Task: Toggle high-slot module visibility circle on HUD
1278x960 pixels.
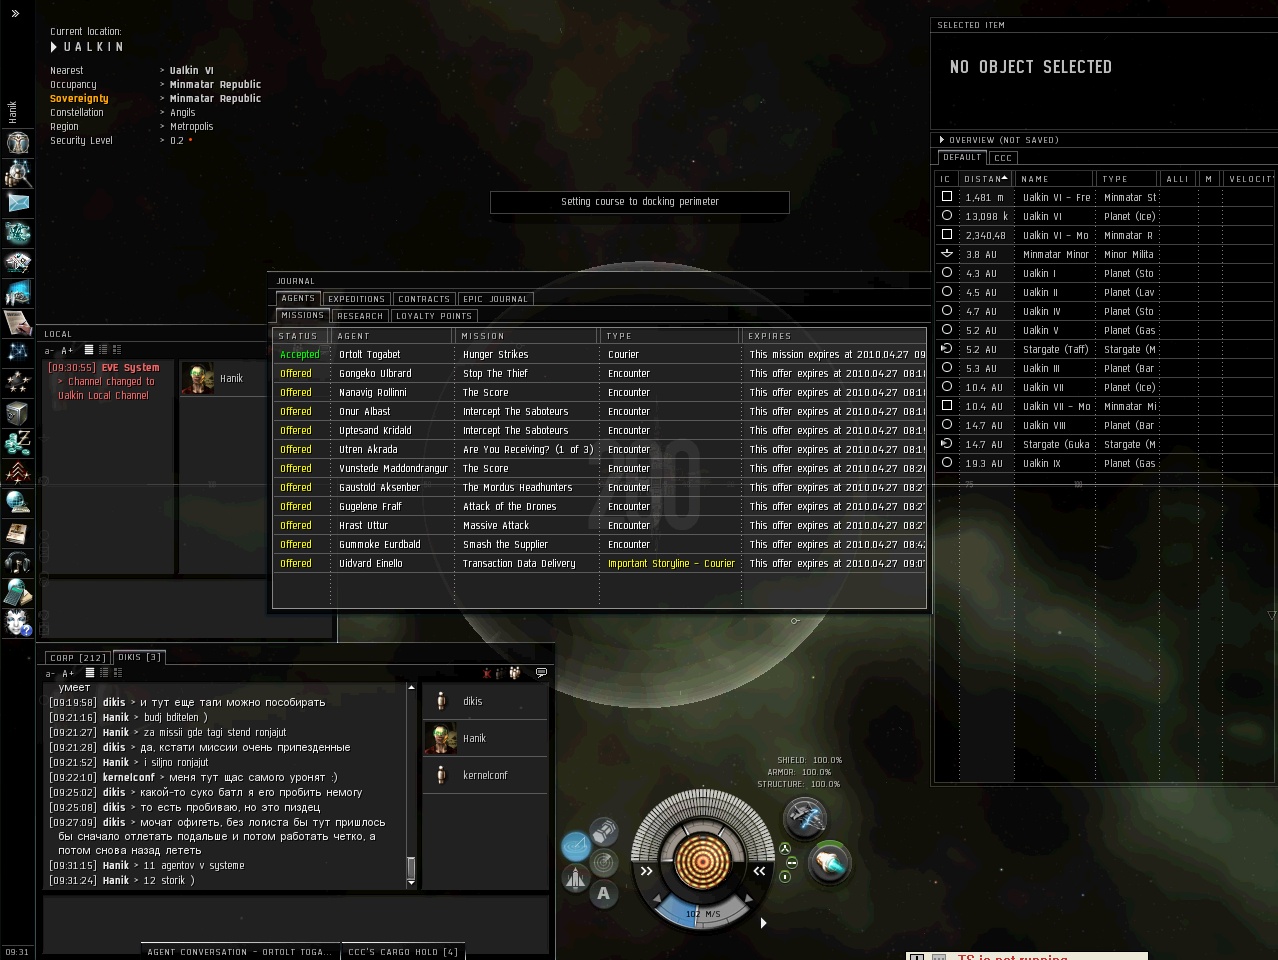Action: tap(785, 849)
